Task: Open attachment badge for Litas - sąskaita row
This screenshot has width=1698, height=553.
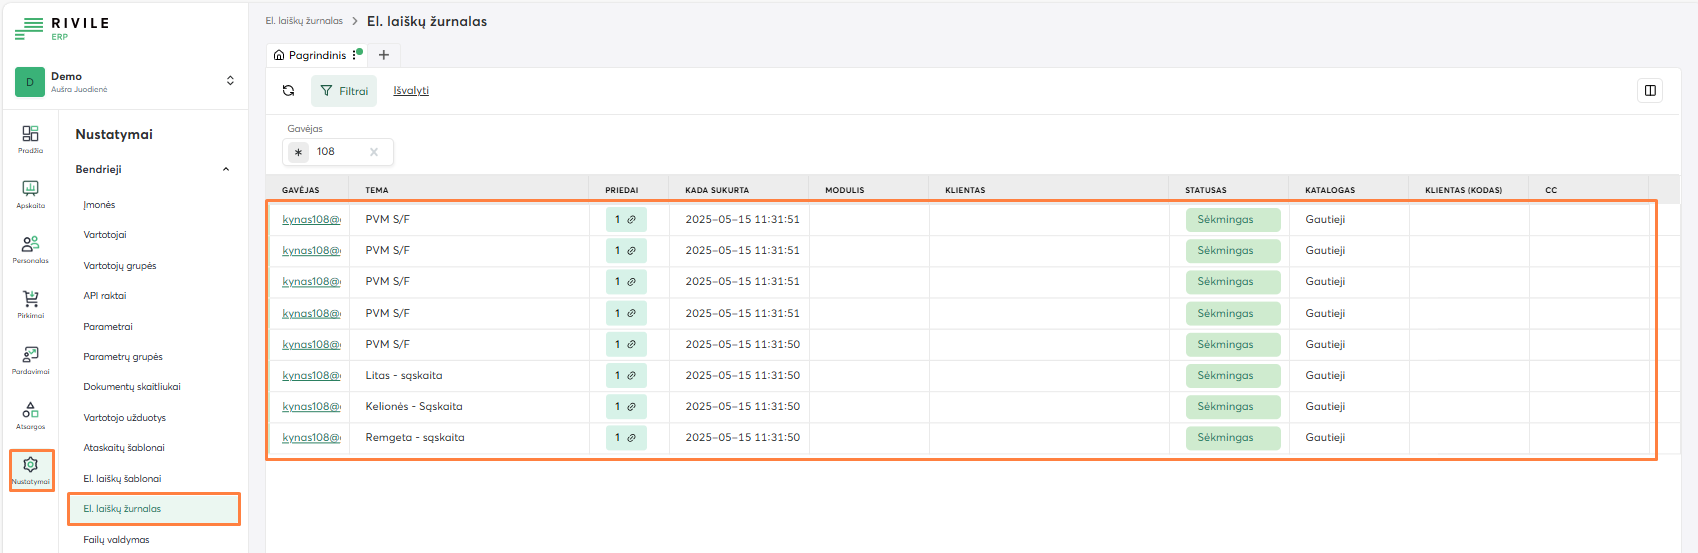Action: click(626, 376)
